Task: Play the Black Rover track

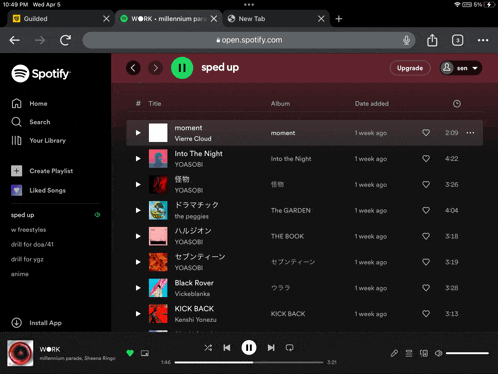Action: coord(138,288)
